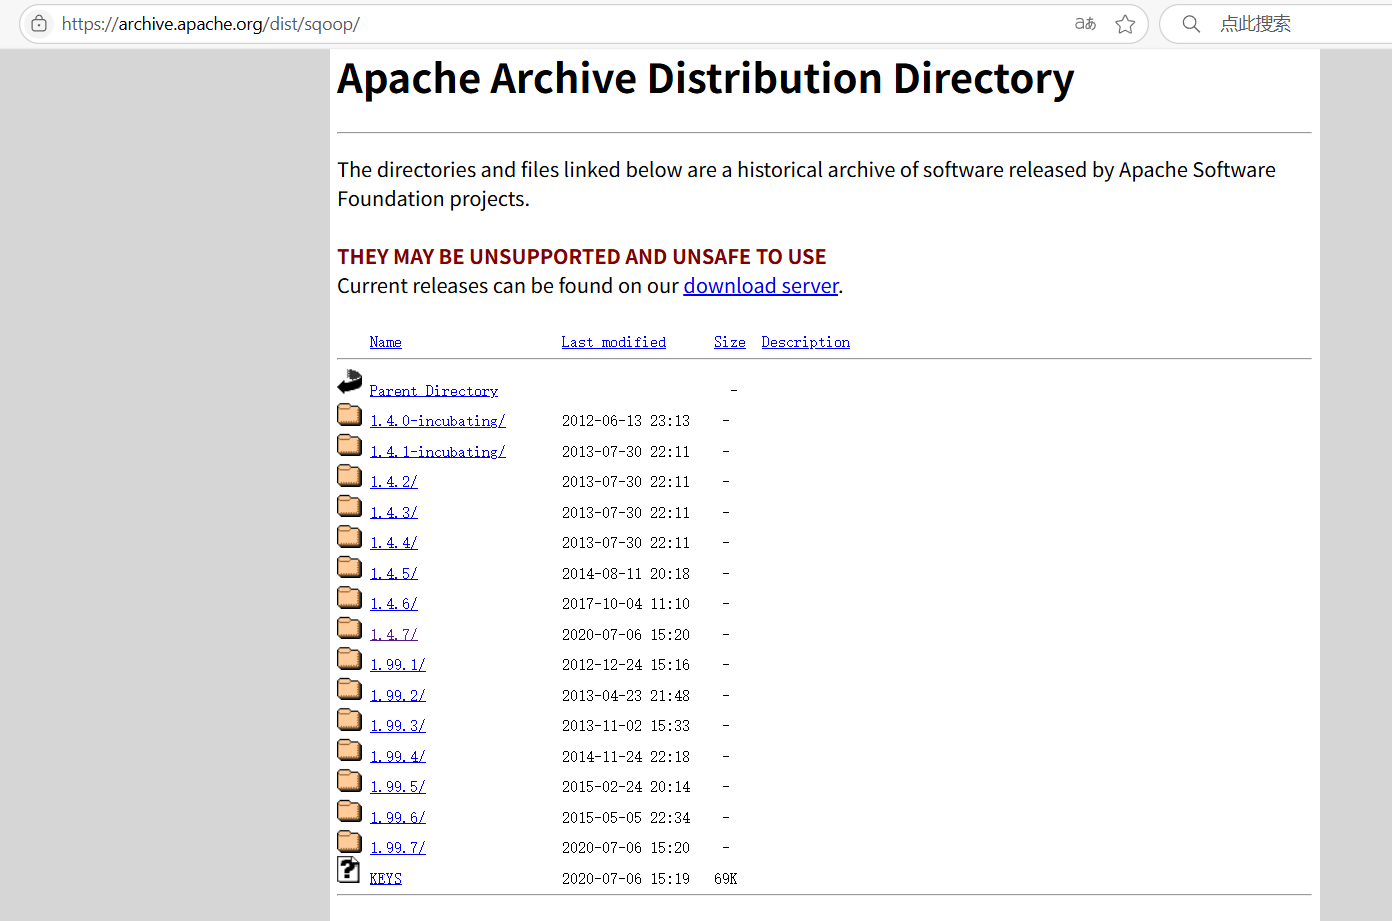Sort listing by Name column
This screenshot has width=1392, height=921.
385,342
